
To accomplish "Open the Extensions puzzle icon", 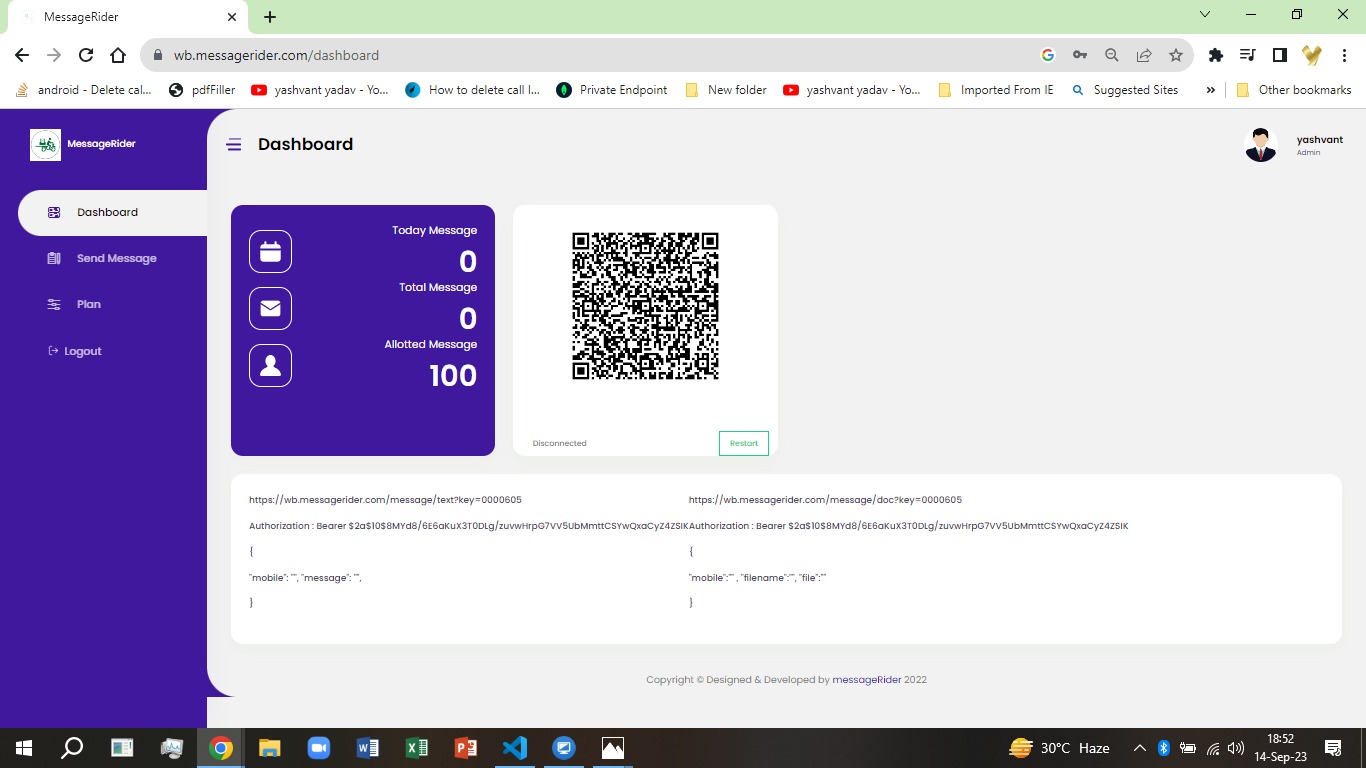I will (1216, 55).
